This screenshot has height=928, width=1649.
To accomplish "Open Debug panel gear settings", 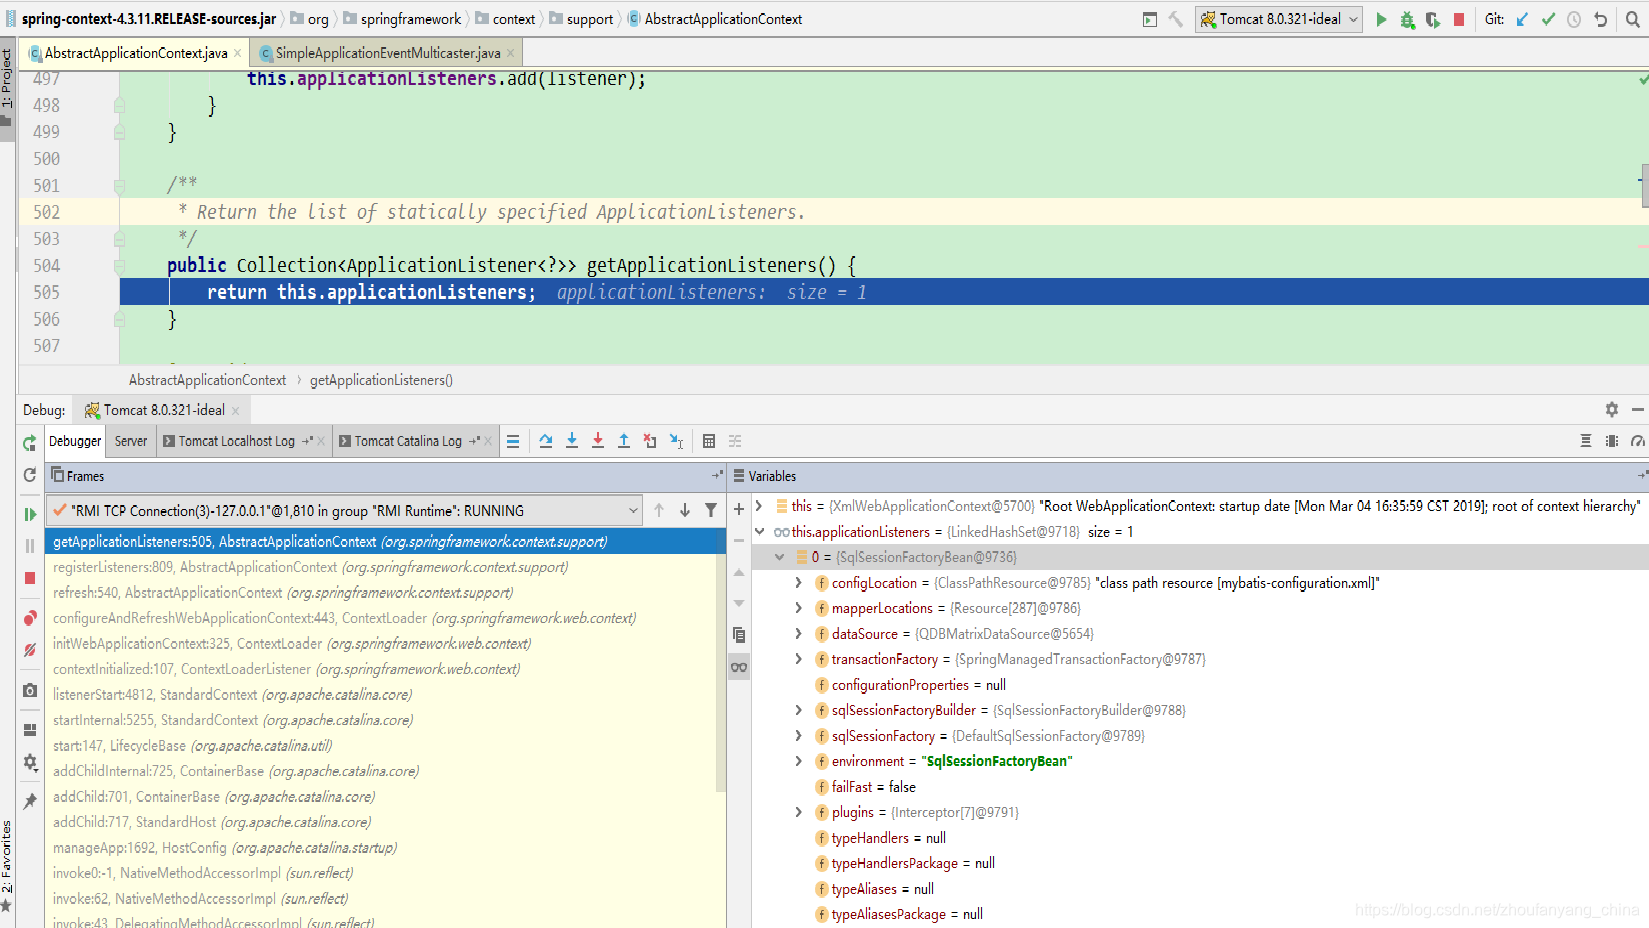I will coord(1612,409).
